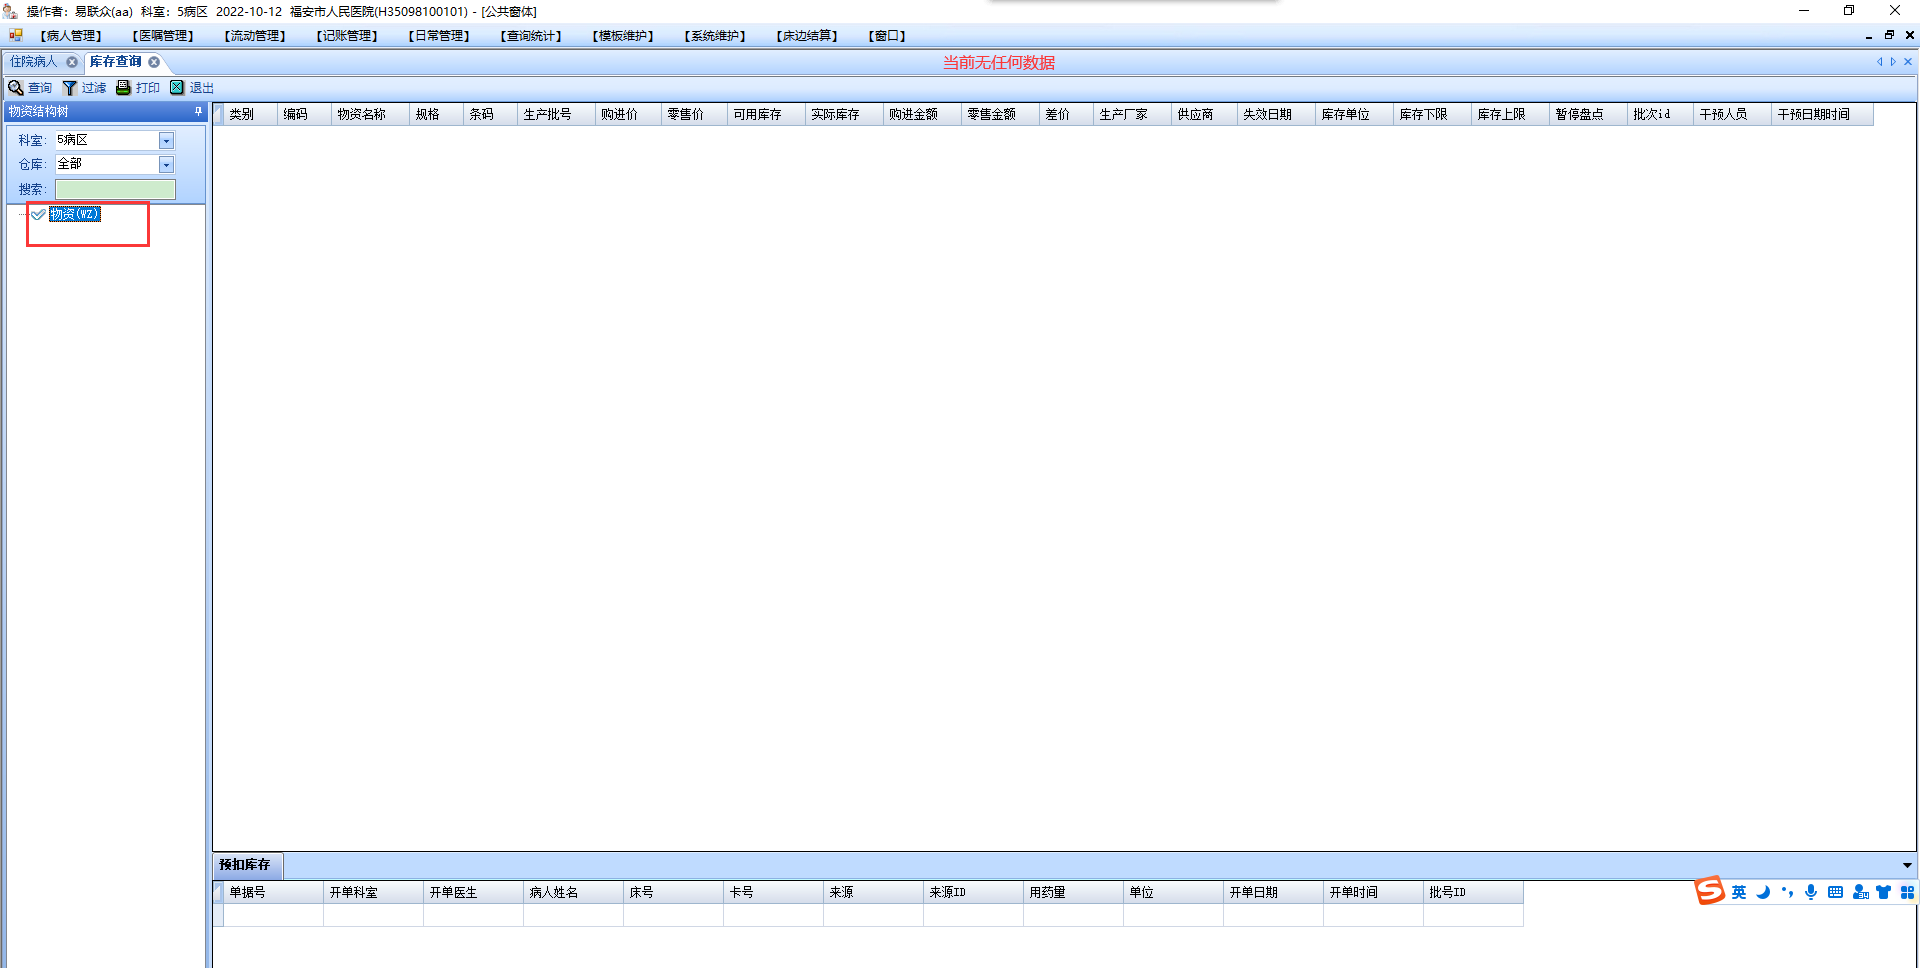Switch the 英 input language mode
This screenshot has width=1920, height=968.
[x=1739, y=892]
